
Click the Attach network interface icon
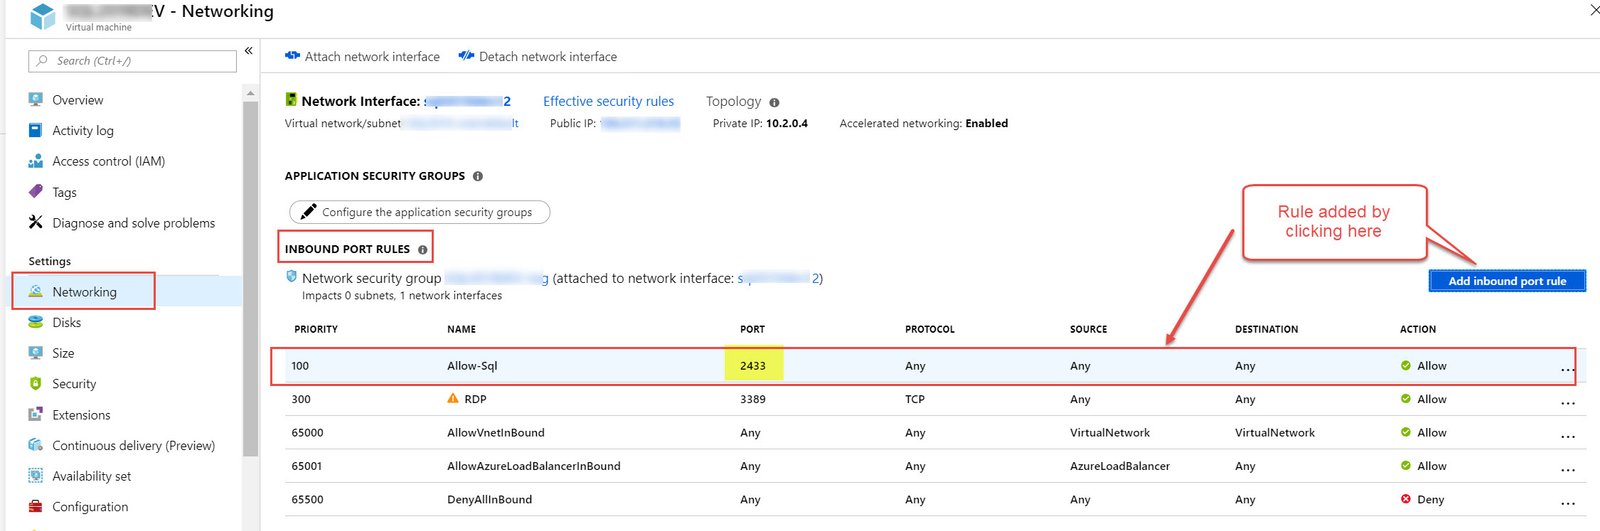pyautogui.click(x=292, y=56)
